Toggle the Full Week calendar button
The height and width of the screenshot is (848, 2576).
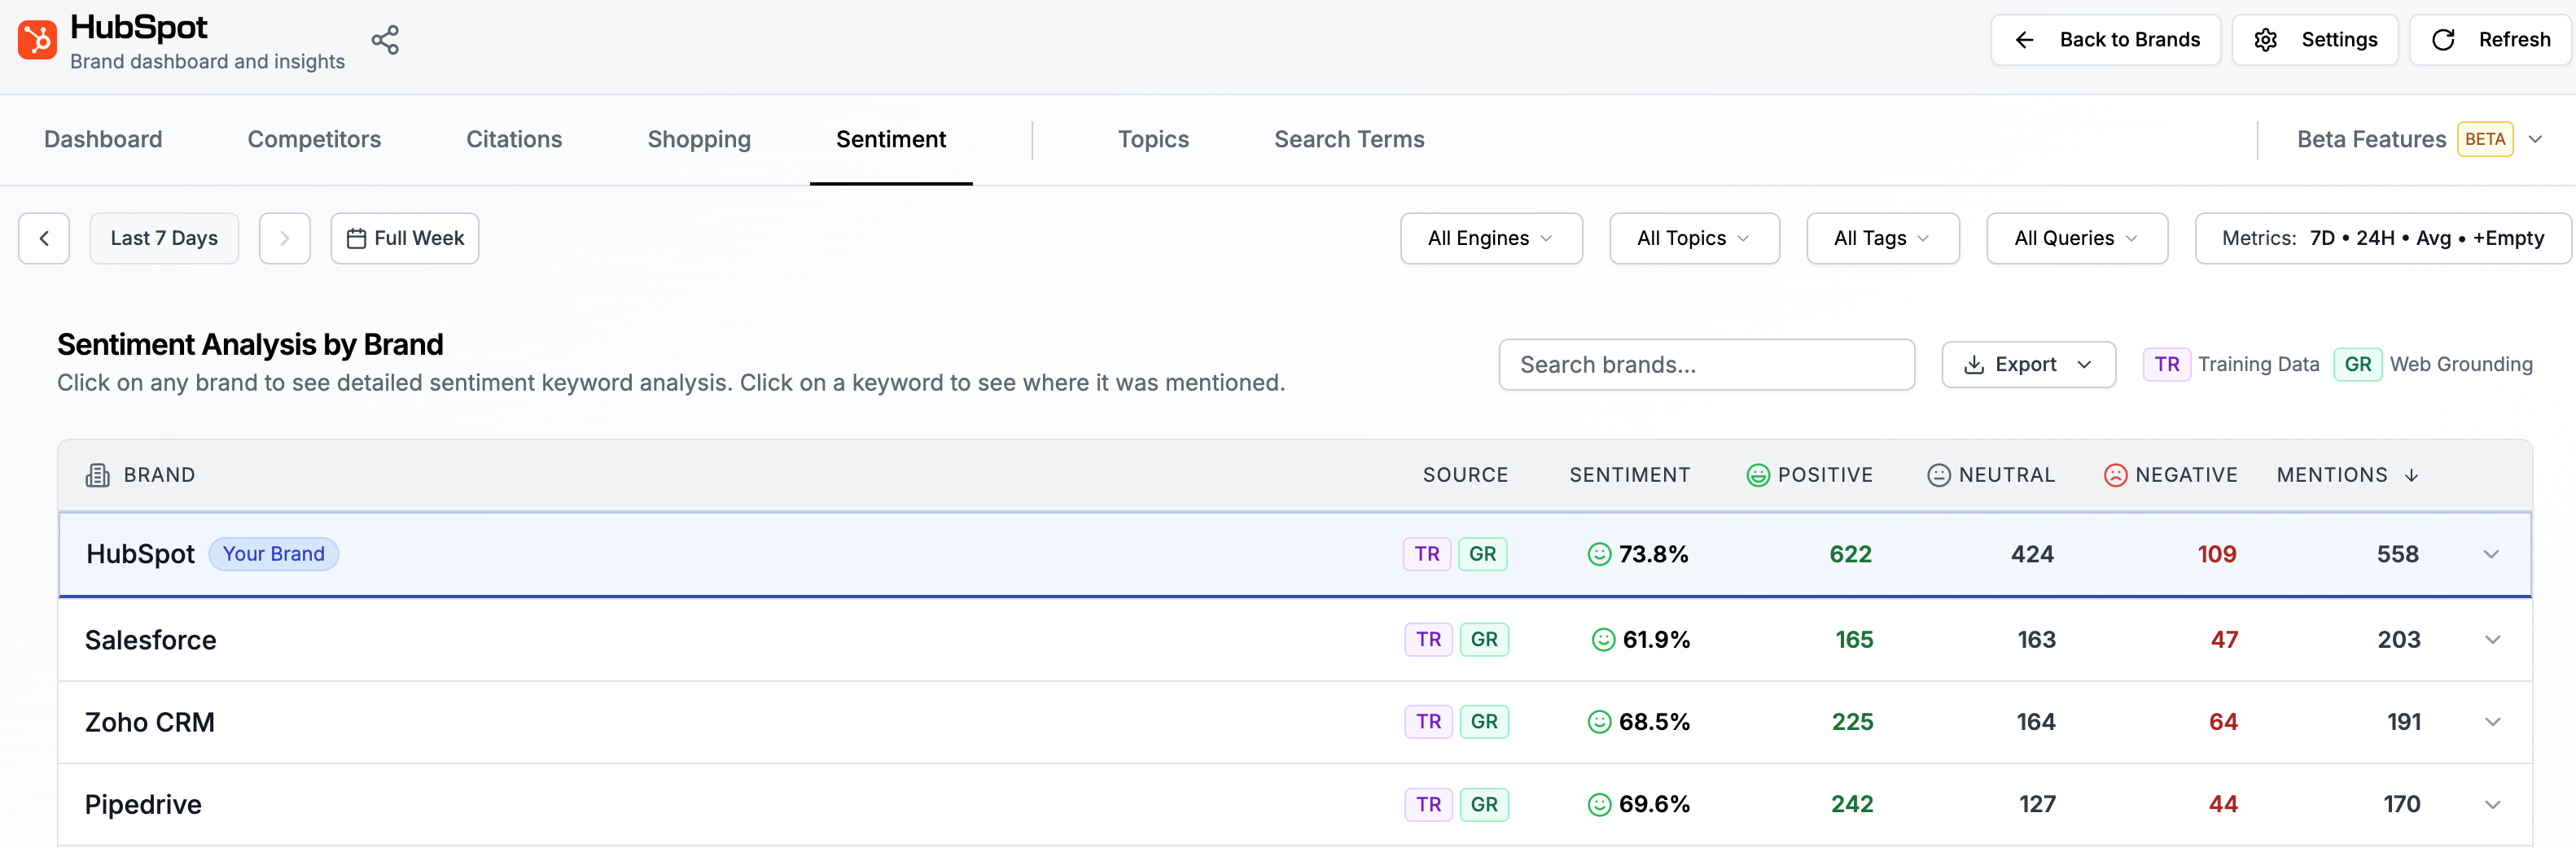click(x=405, y=238)
